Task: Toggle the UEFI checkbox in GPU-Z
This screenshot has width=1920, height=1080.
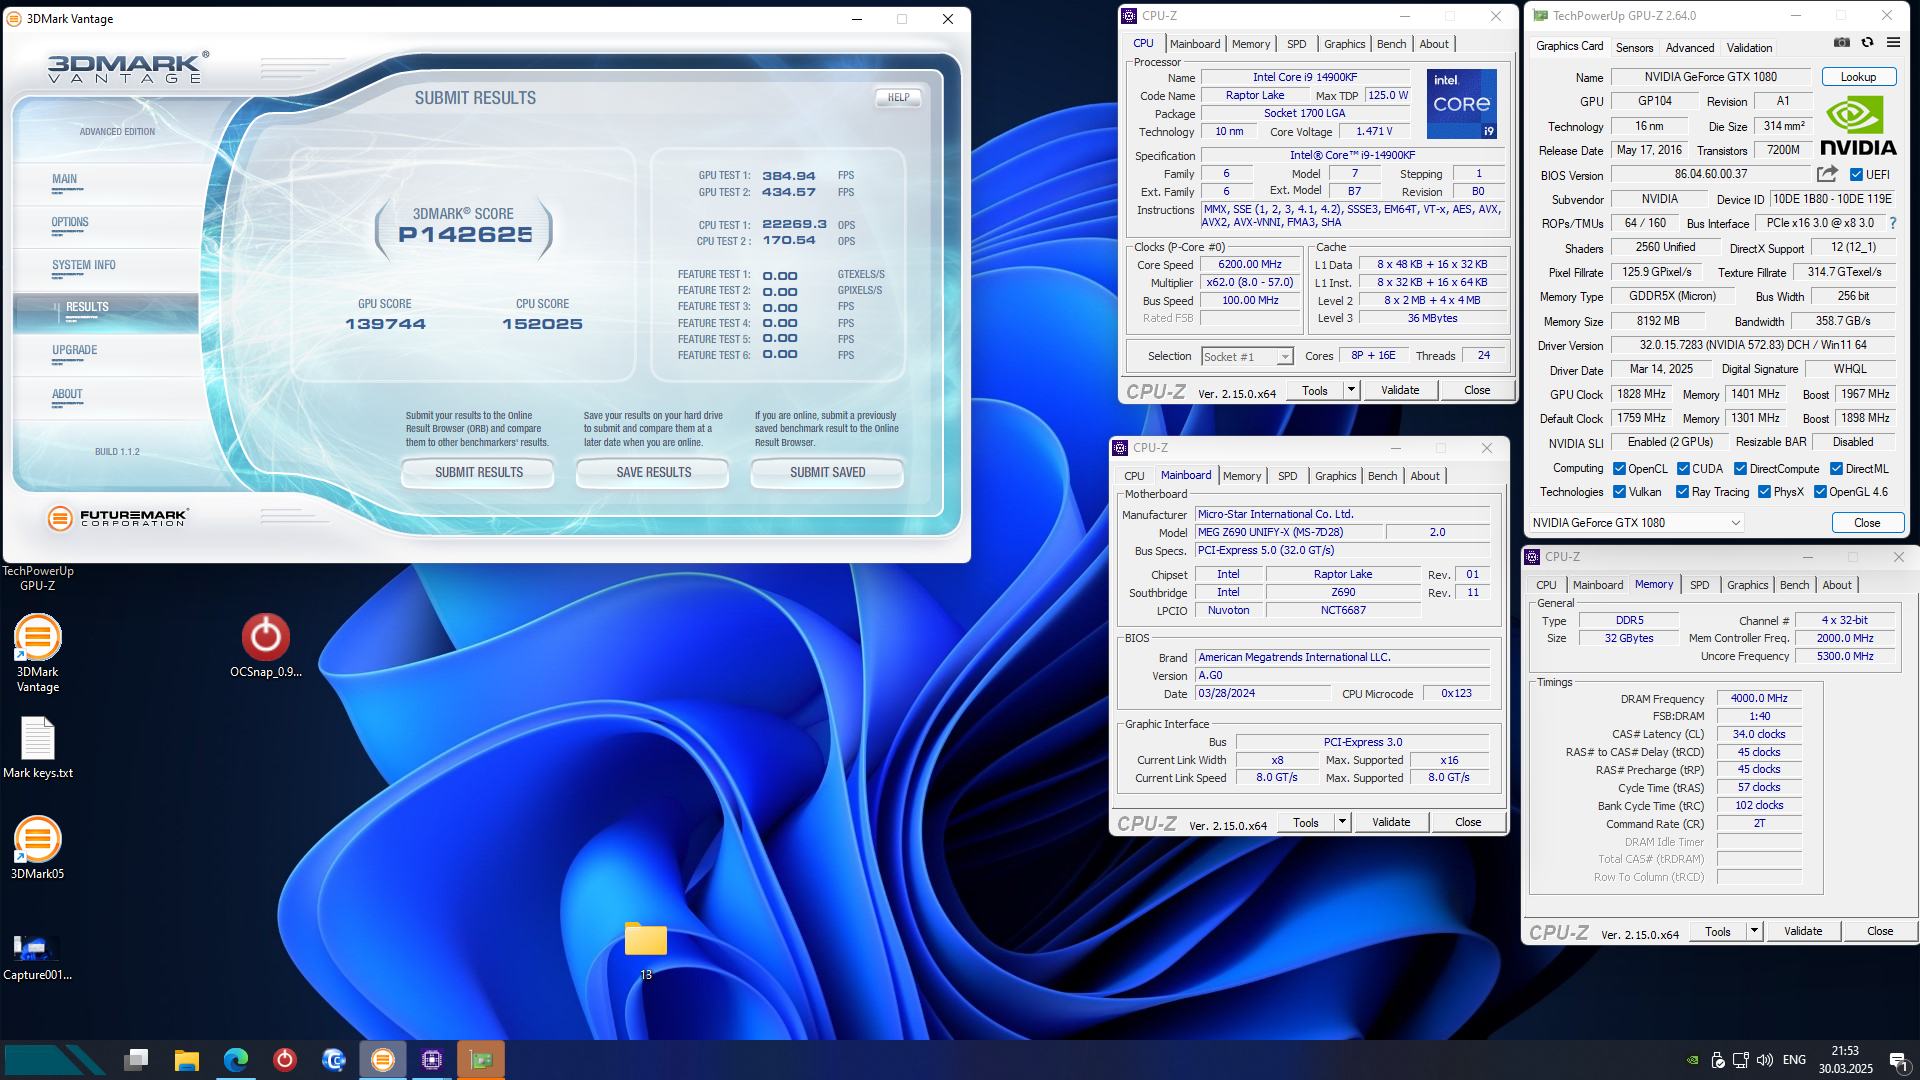Action: [x=1856, y=174]
